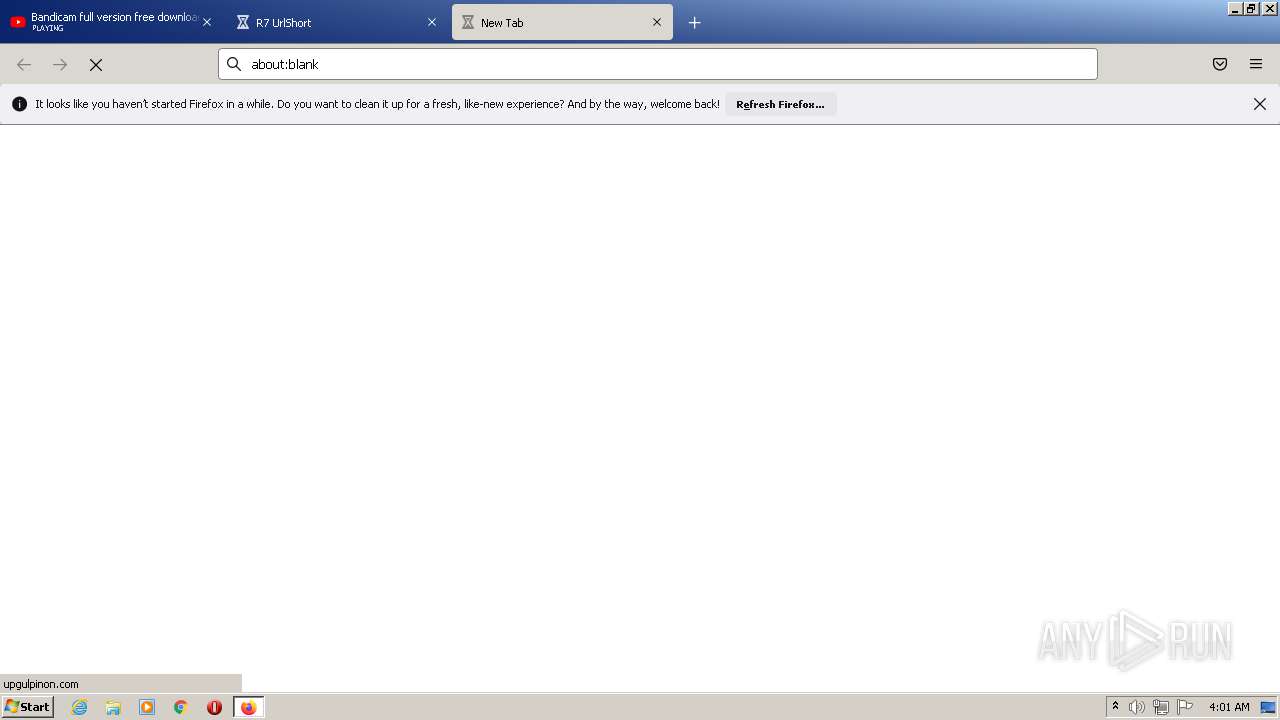Stop loading the page
1280x720 pixels.
(96, 64)
